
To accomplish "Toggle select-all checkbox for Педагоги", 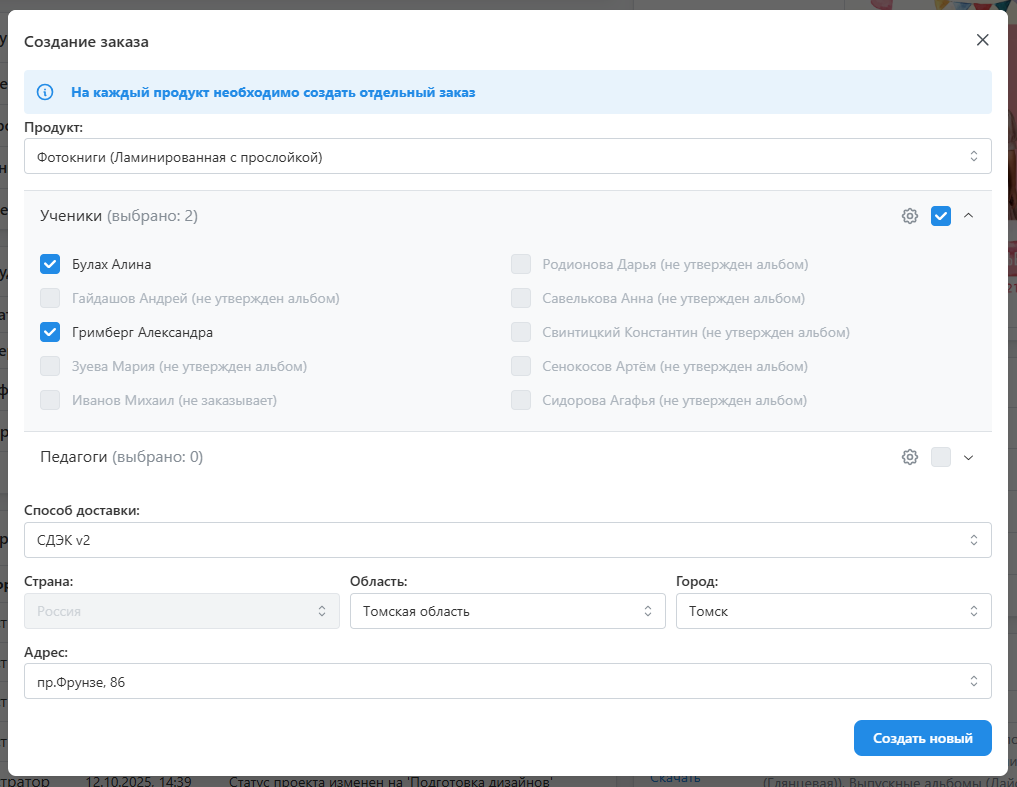I will pos(940,457).
